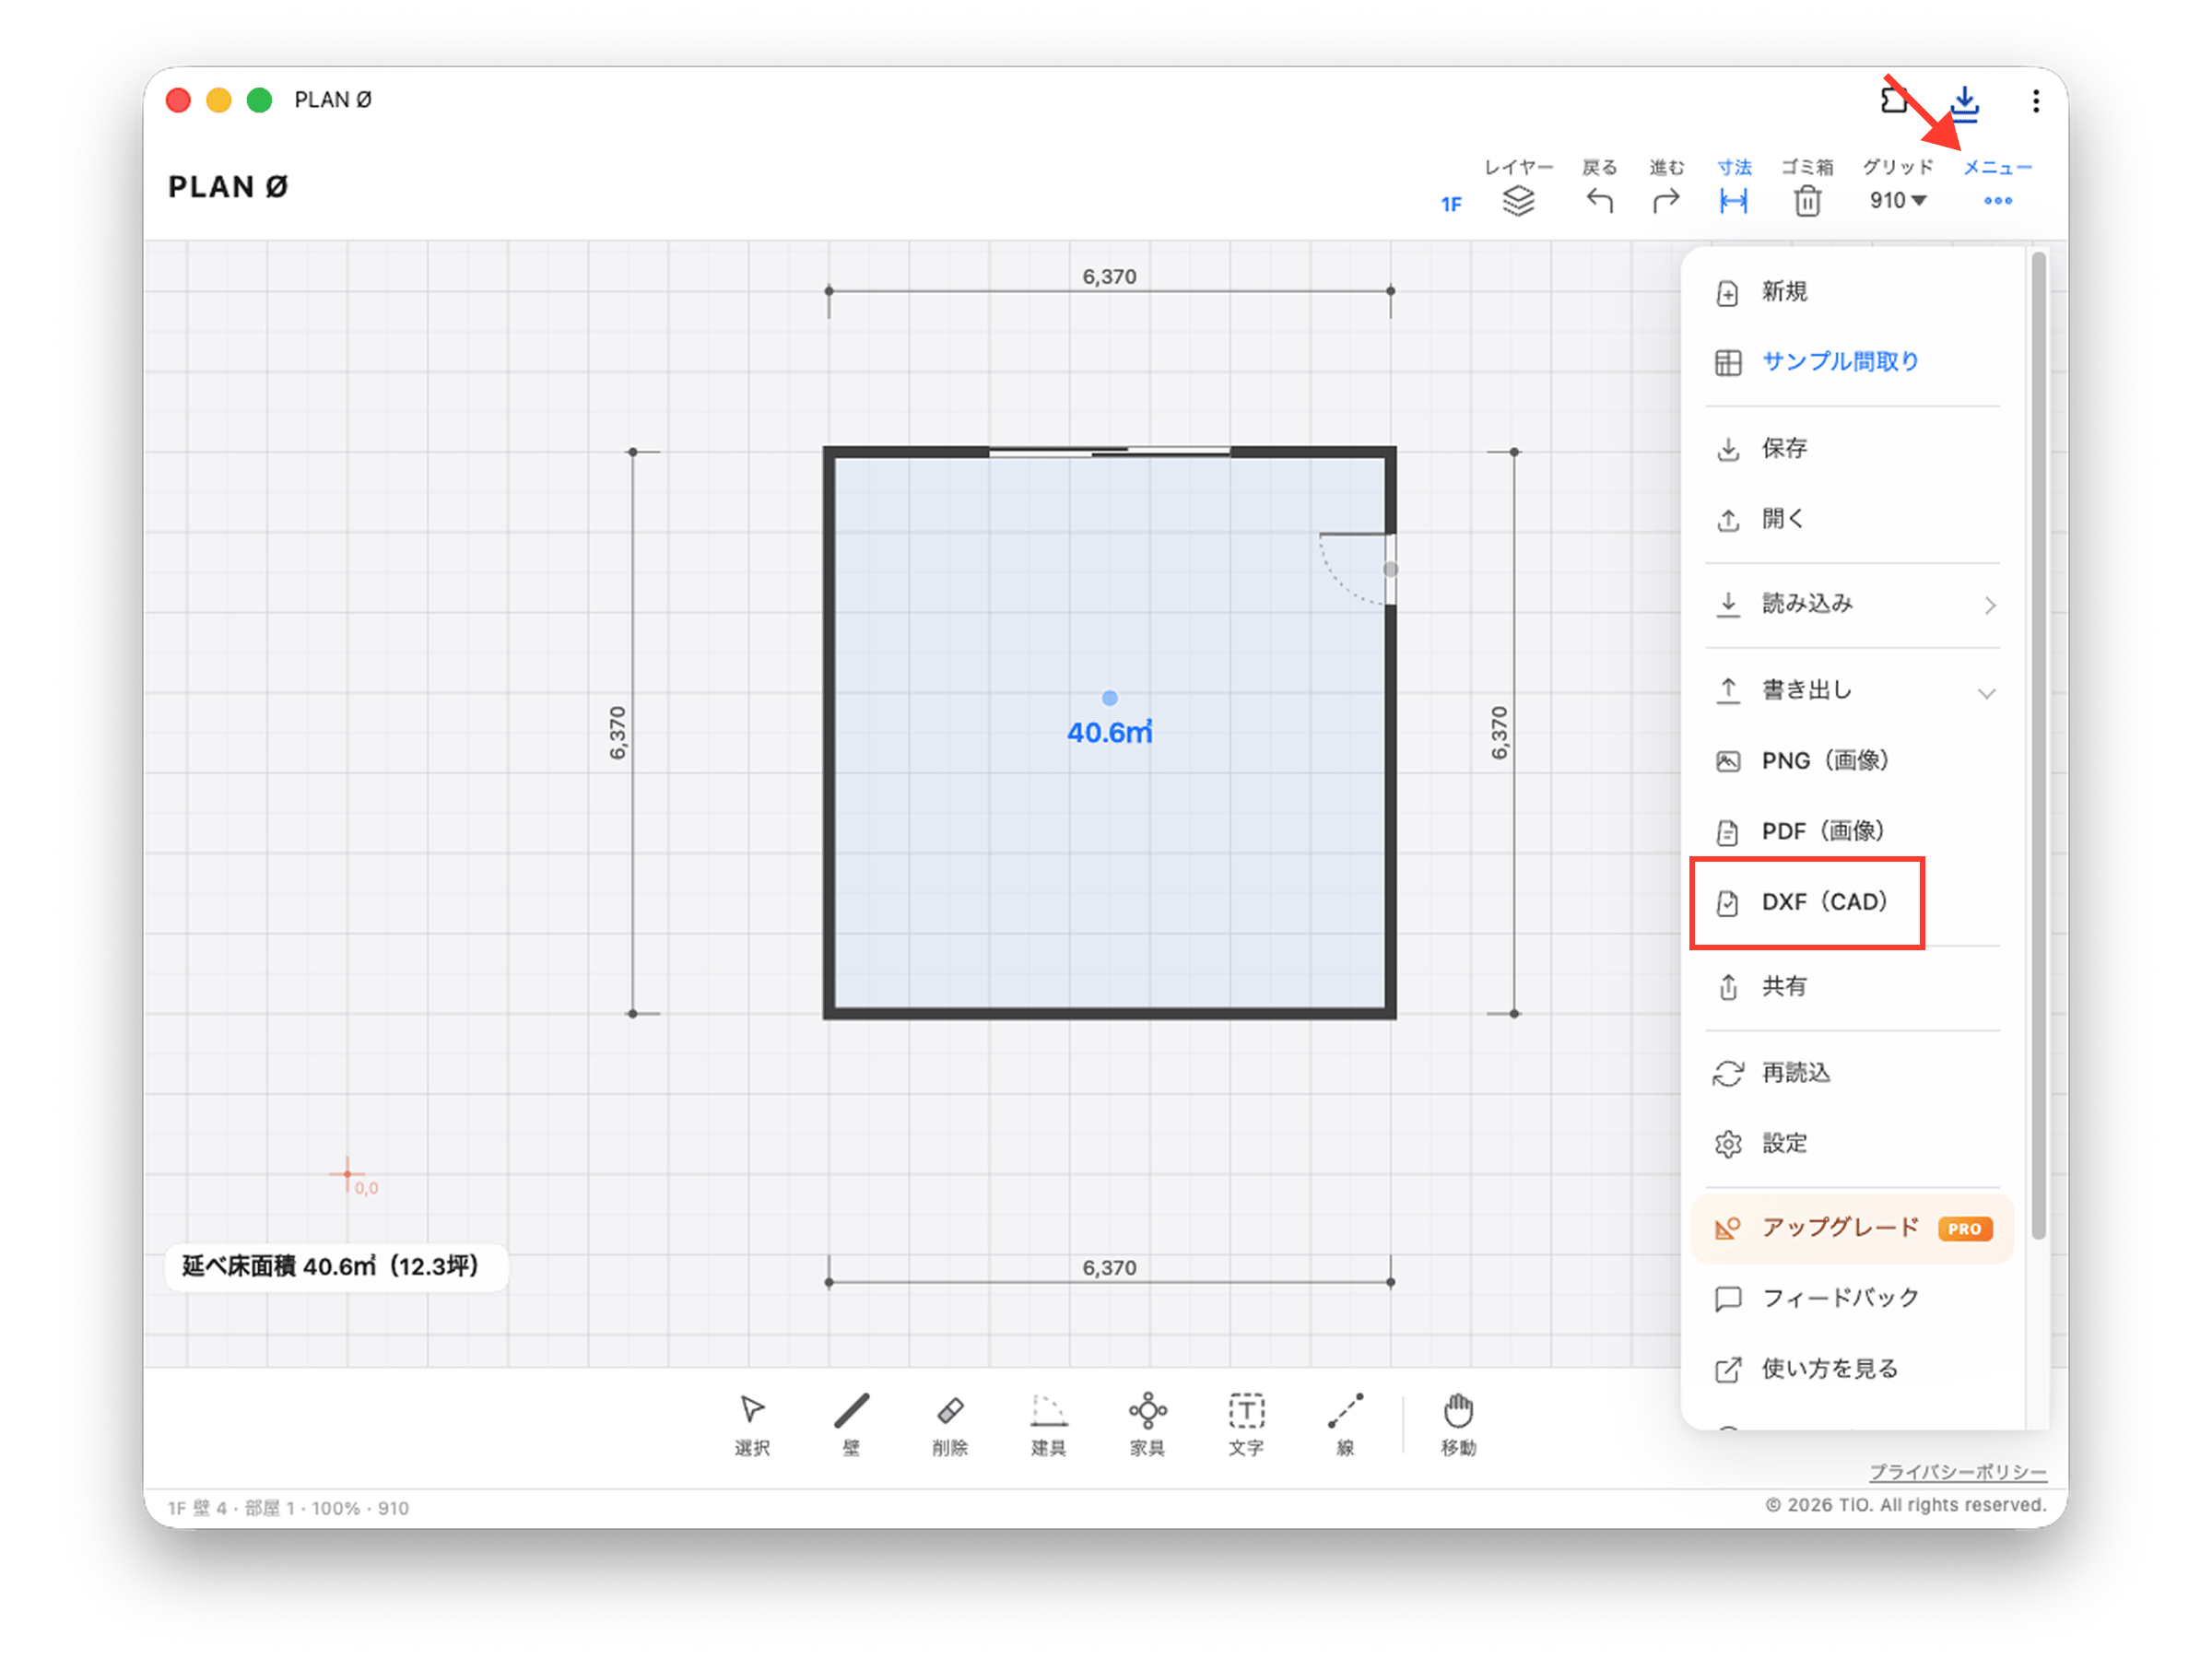Viewport: 2212px width, 1659px height.
Task: Click the door handle on right wall
Action: [1390, 569]
